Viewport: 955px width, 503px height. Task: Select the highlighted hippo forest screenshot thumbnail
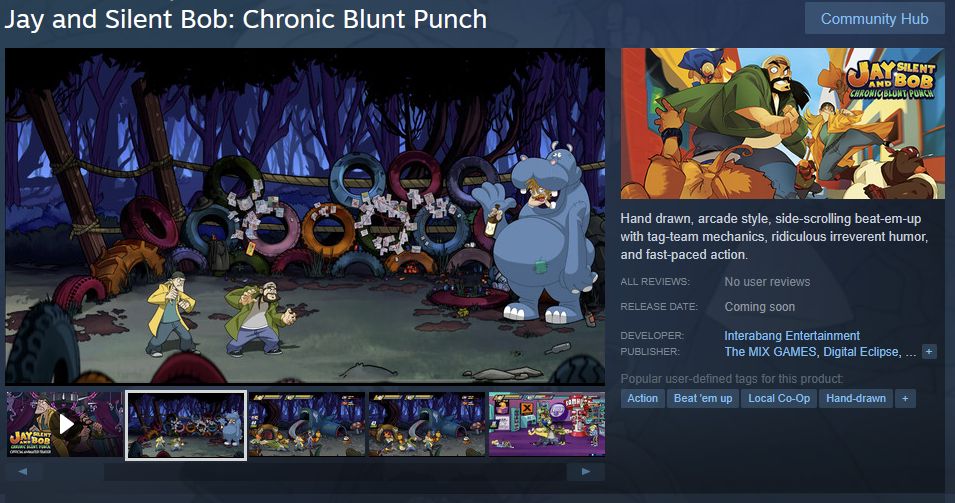pyautogui.click(x=186, y=425)
